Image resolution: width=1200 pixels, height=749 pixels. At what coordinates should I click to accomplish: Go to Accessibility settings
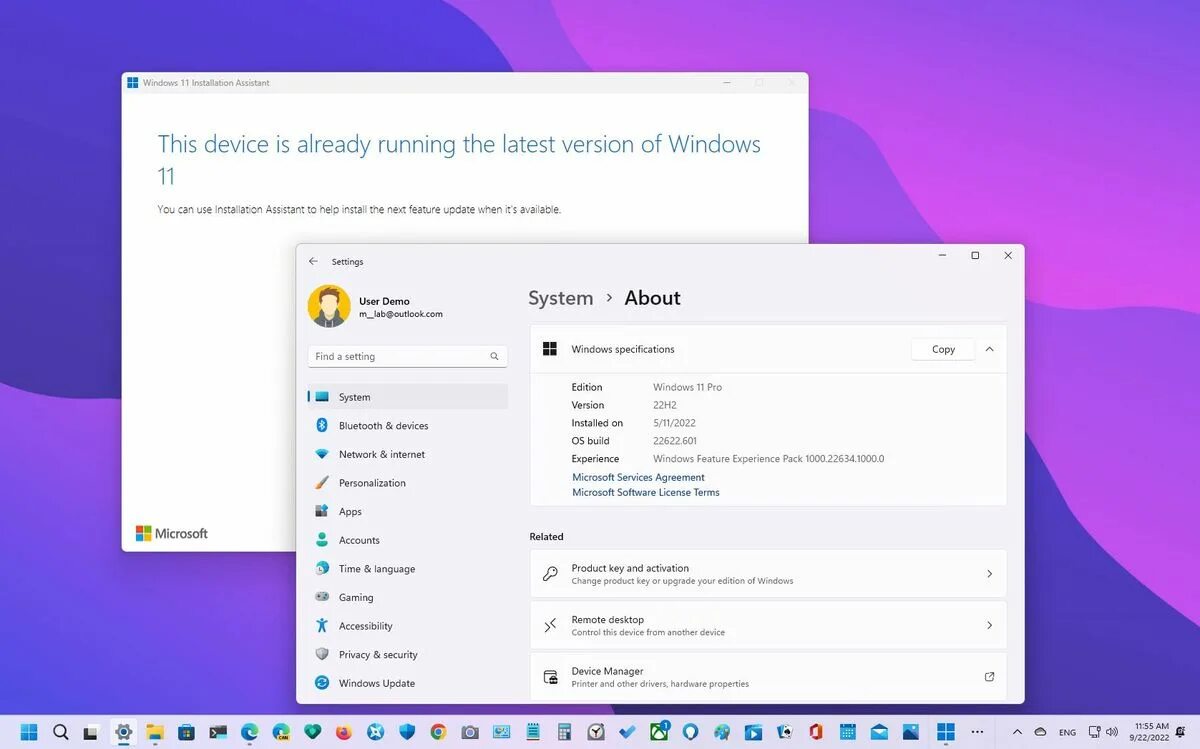click(408, 626)
